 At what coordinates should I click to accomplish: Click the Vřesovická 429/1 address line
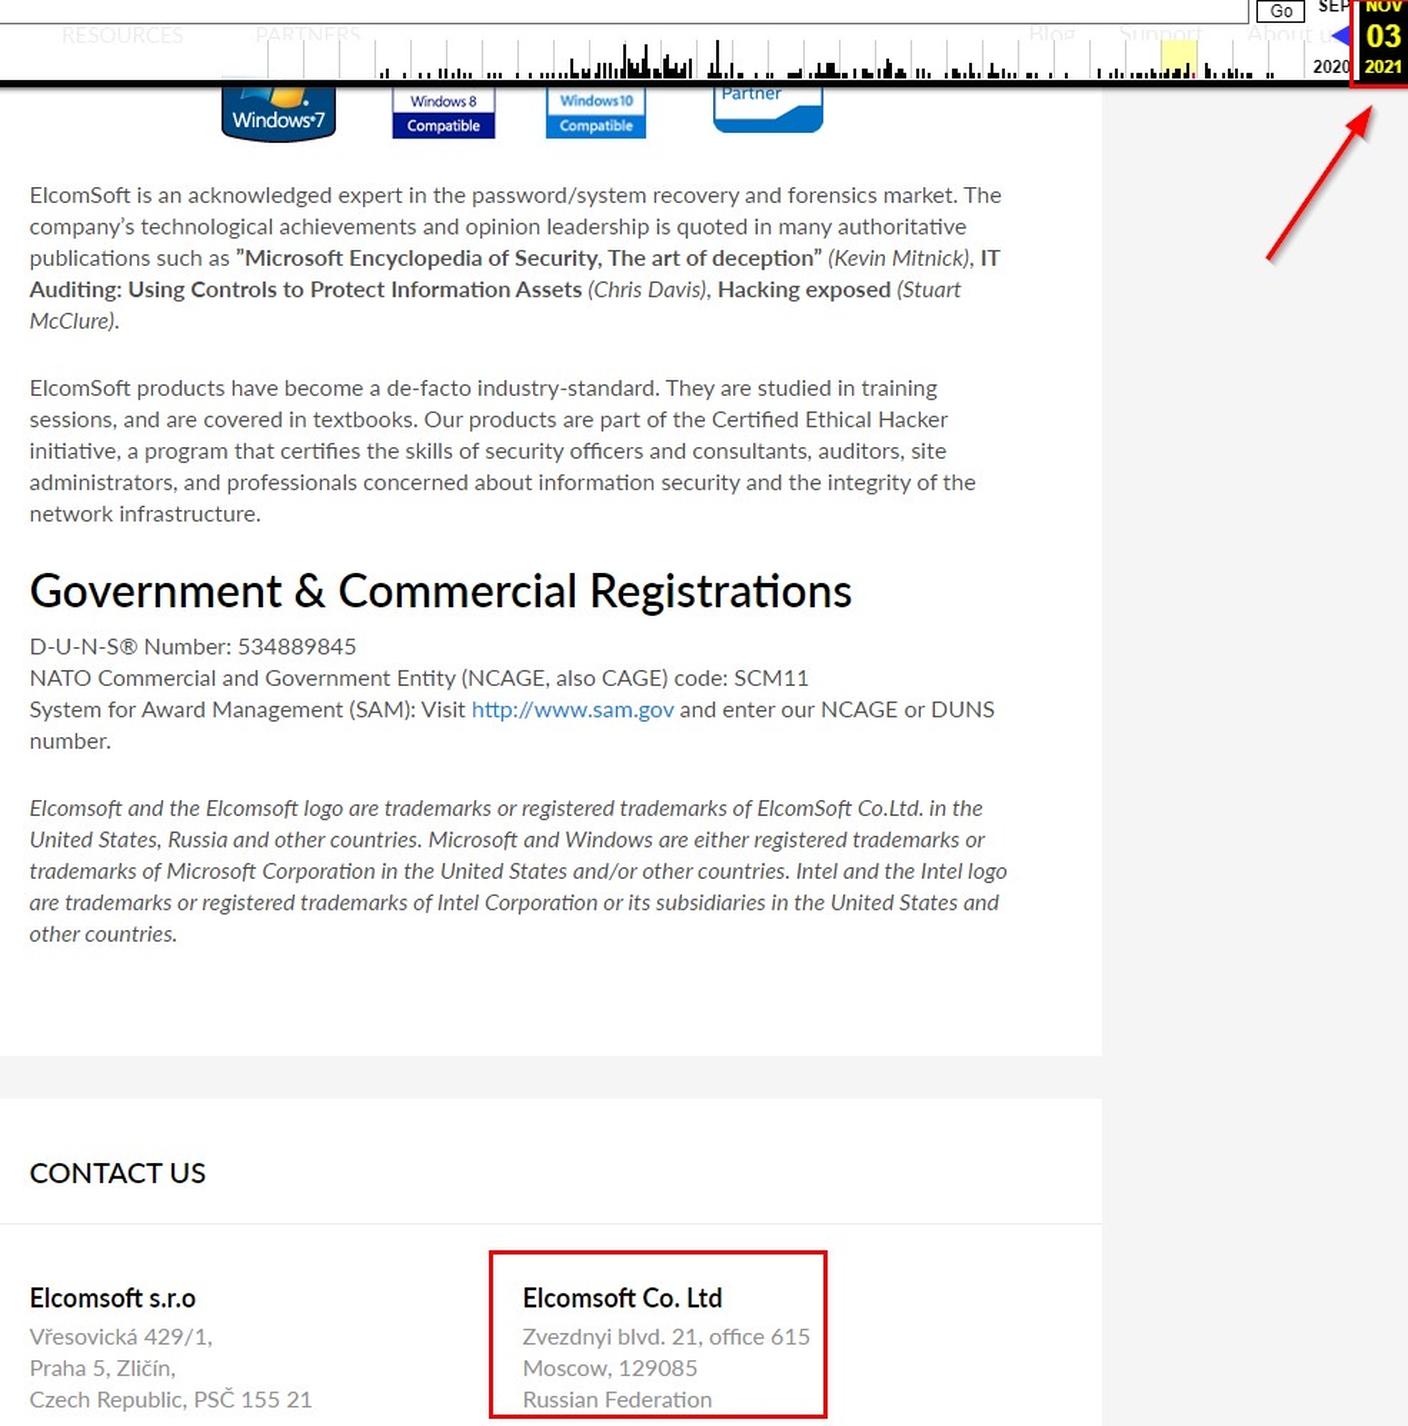(121, 1337)
